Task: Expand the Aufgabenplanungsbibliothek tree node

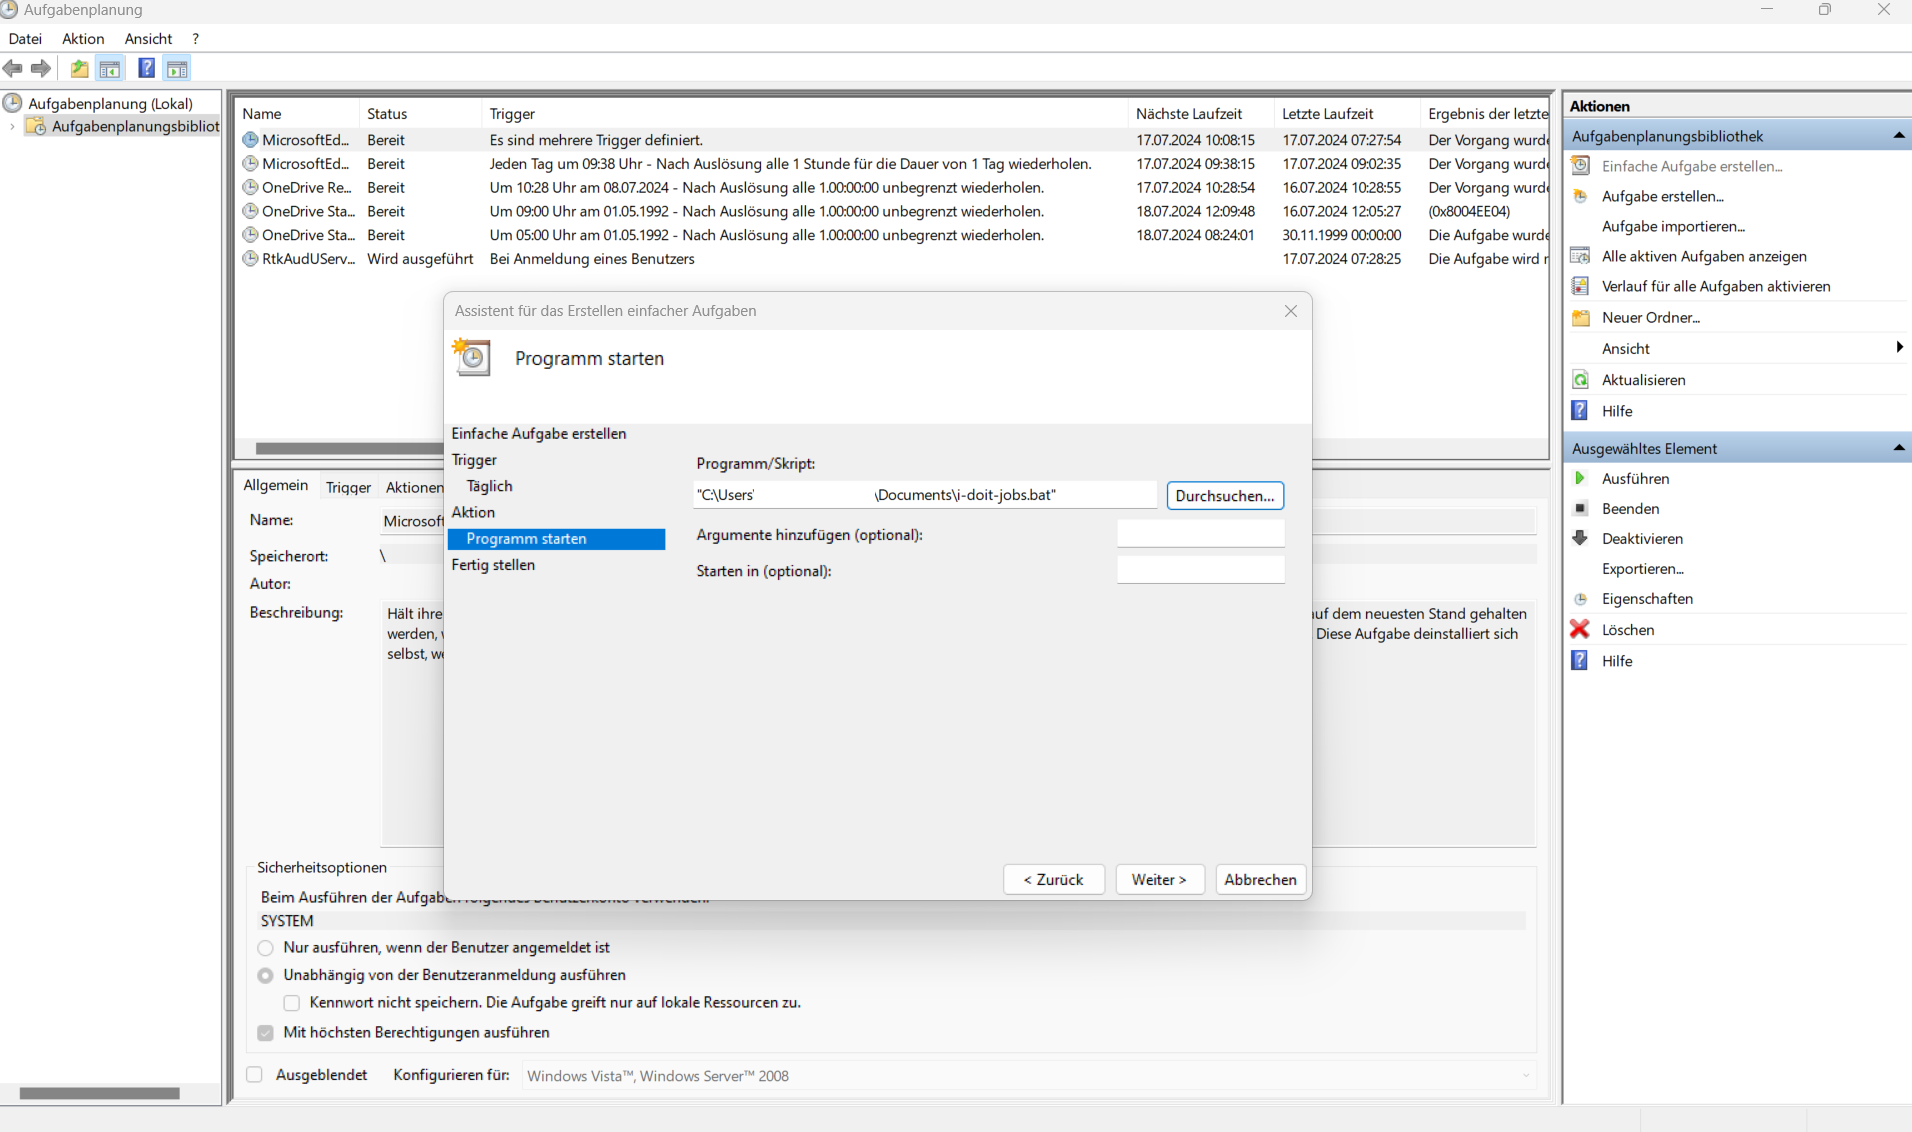Action: pyautogui.click(x=12, y=127)
